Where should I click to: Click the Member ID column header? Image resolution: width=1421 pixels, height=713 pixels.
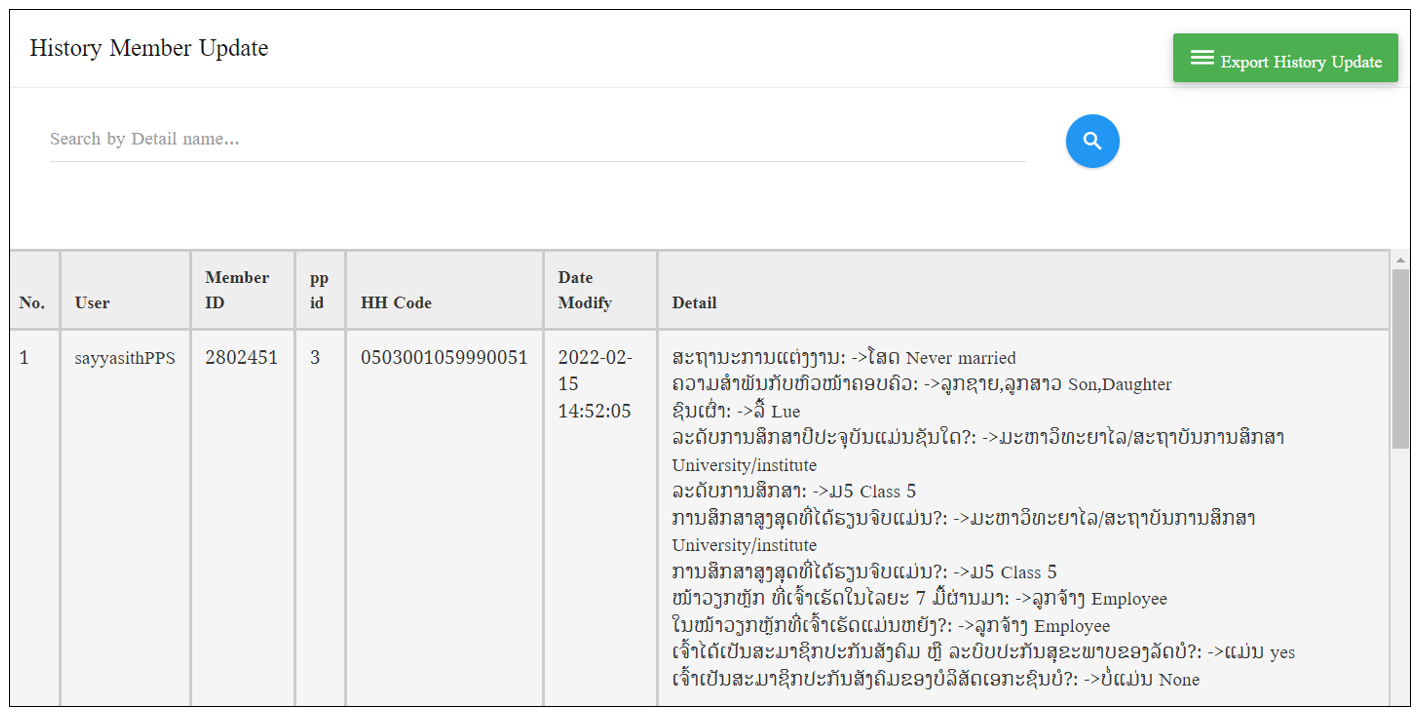pyautogui.click(x=237, y=289)
